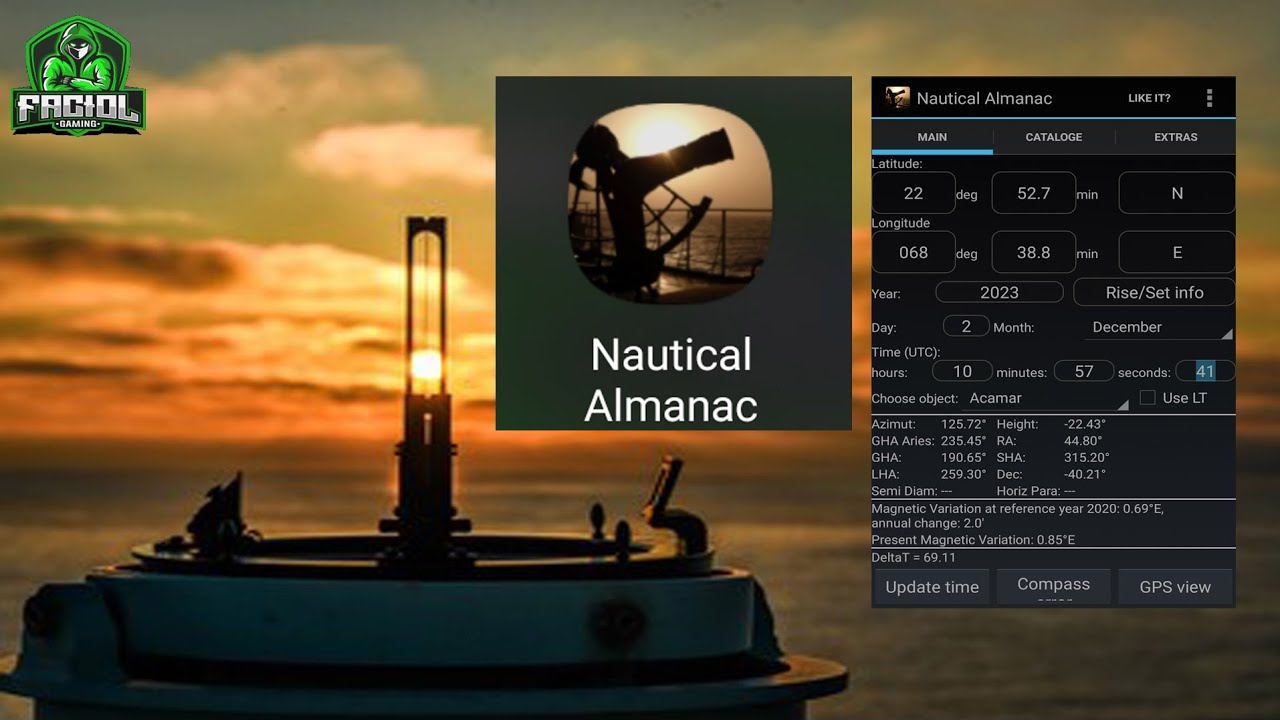Select the longitude minutes field showing 38.8
This screenshot has height=720, width=1280.
(1033, 252)
